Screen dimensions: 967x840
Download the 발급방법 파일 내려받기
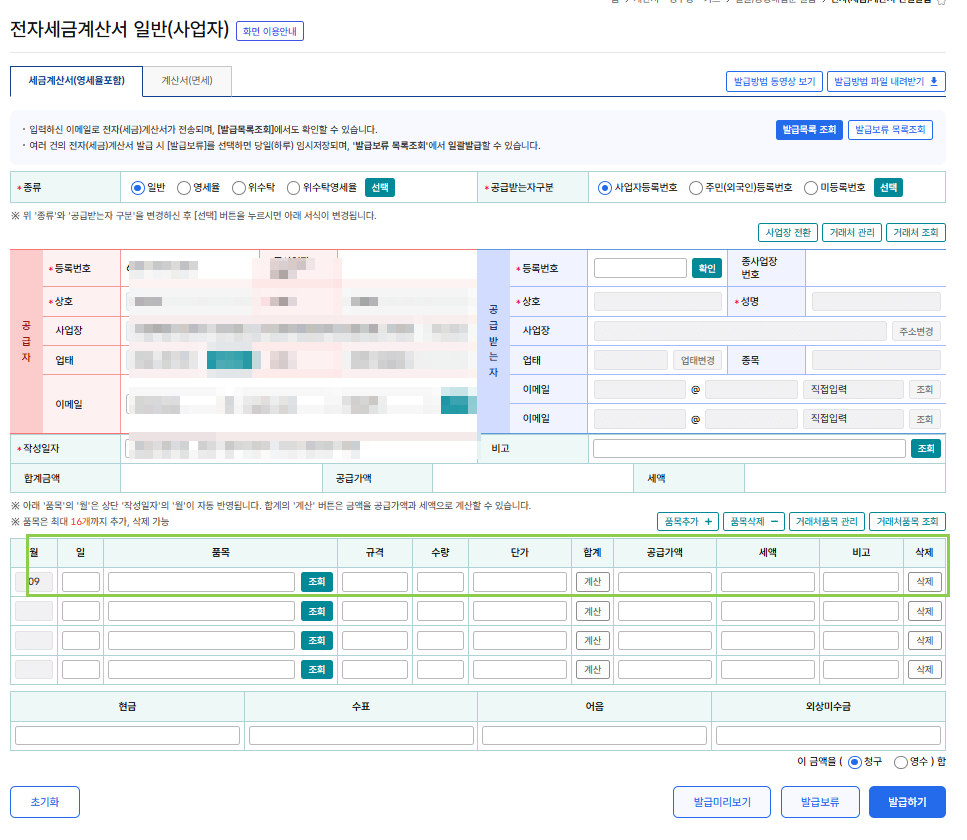(x=886, y=81)
